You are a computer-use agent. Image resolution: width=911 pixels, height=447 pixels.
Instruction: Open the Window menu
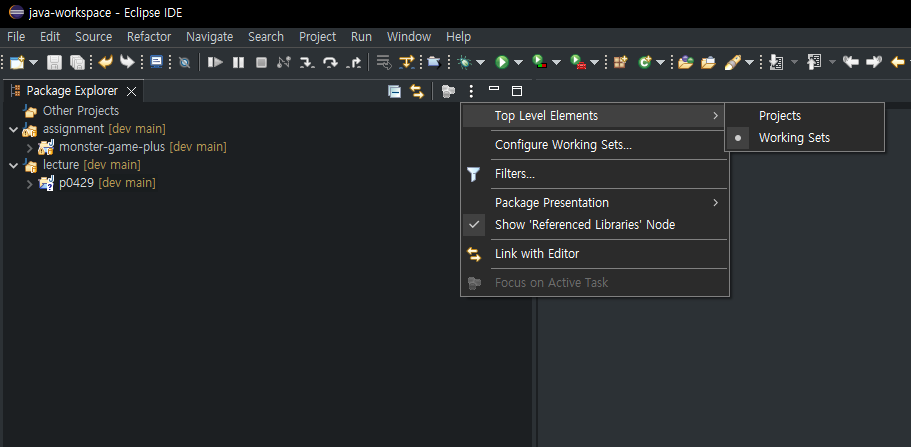pos(409,37)
